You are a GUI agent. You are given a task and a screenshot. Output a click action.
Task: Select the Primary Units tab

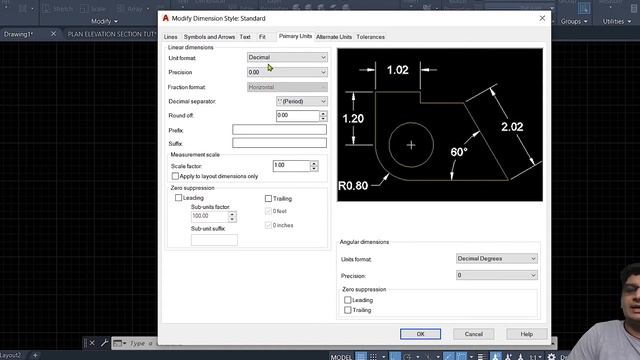point(295,36)
